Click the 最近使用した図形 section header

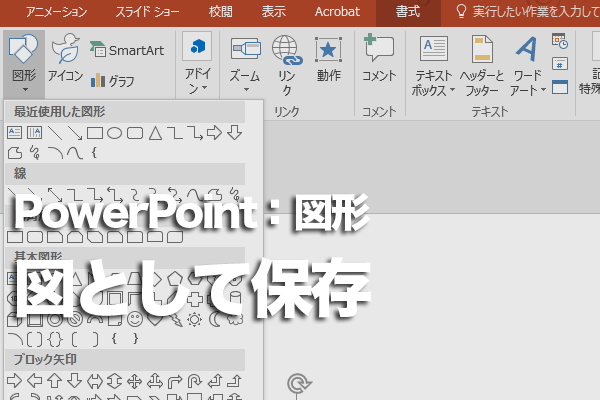click(125, 112)
